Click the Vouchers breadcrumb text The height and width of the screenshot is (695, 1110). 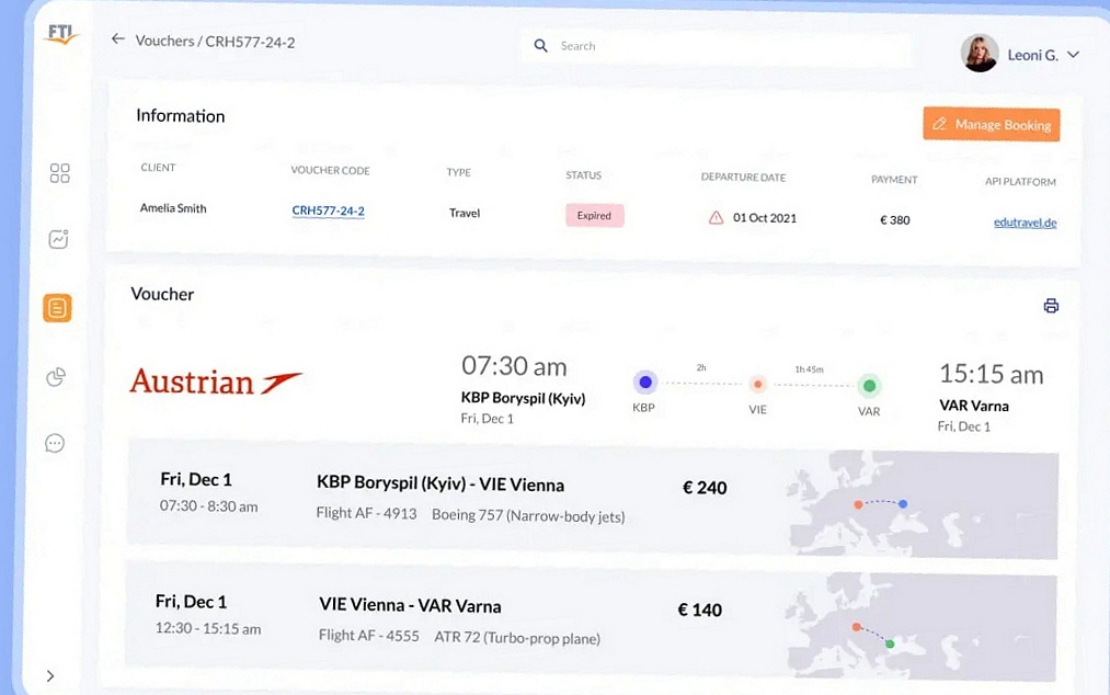coord(164,41)
